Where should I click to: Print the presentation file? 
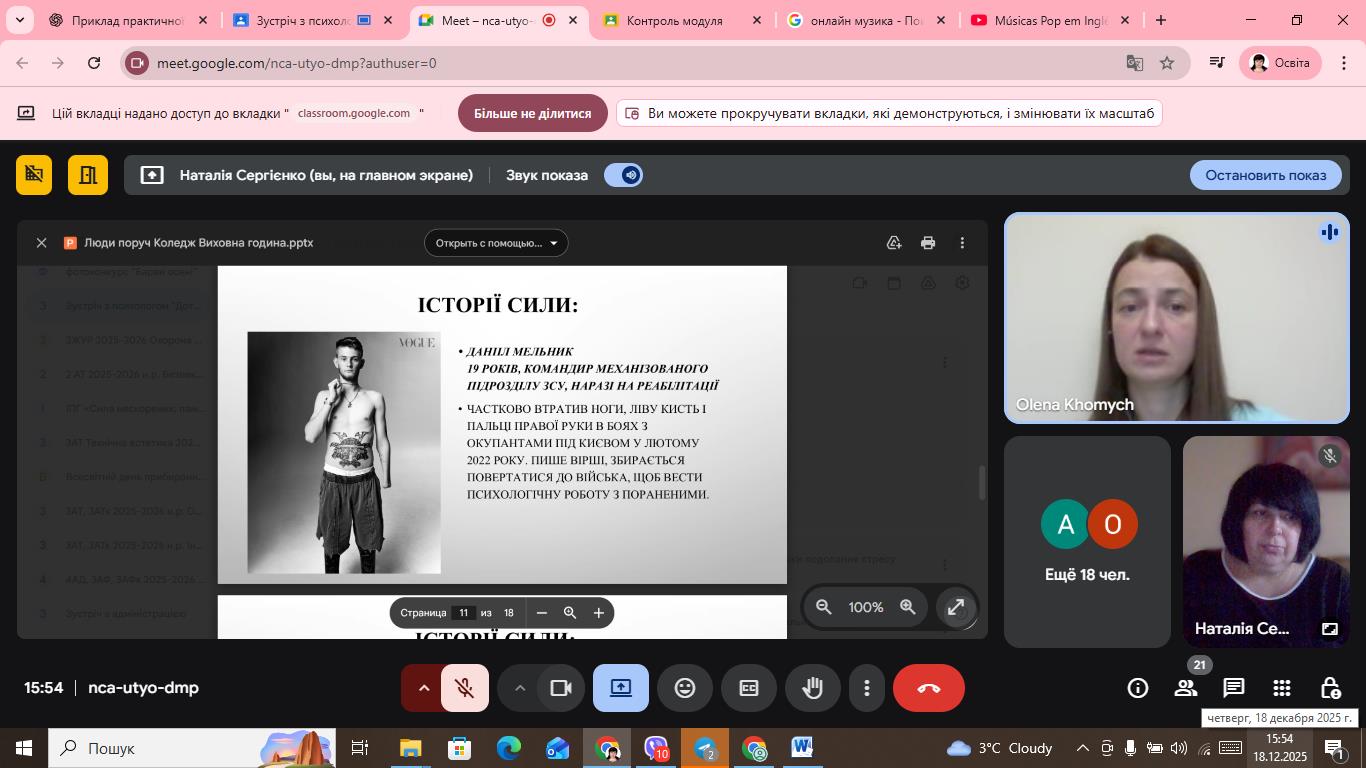tap(928, 243)
